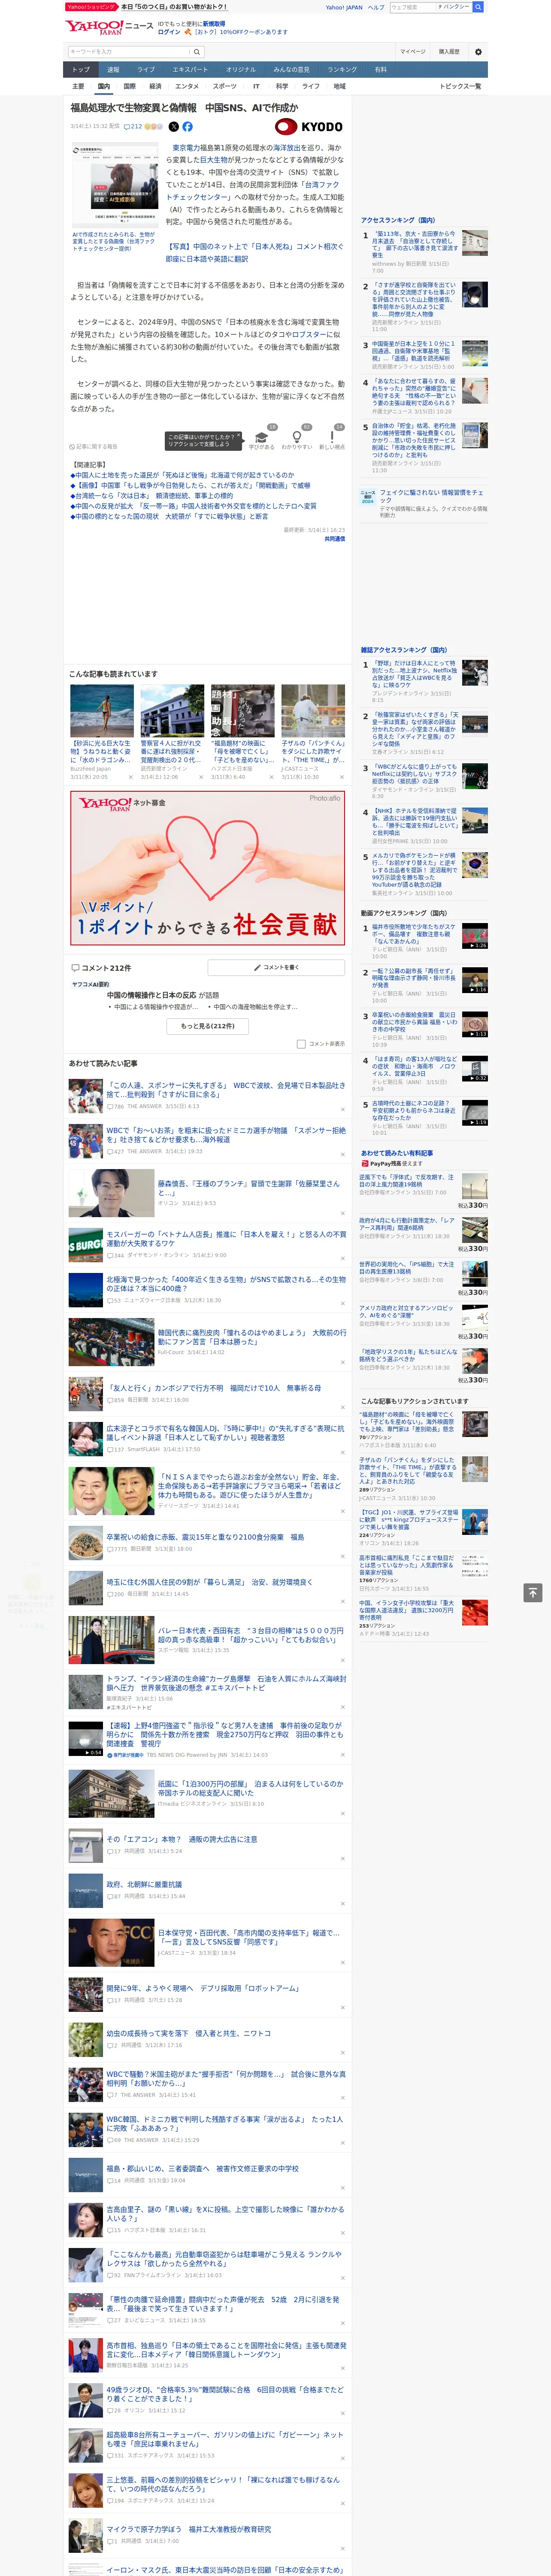This screenshot has height=2576, width=551.
Task: React with the わかりやすい lightbulb icon
Action: coord(296,437)
